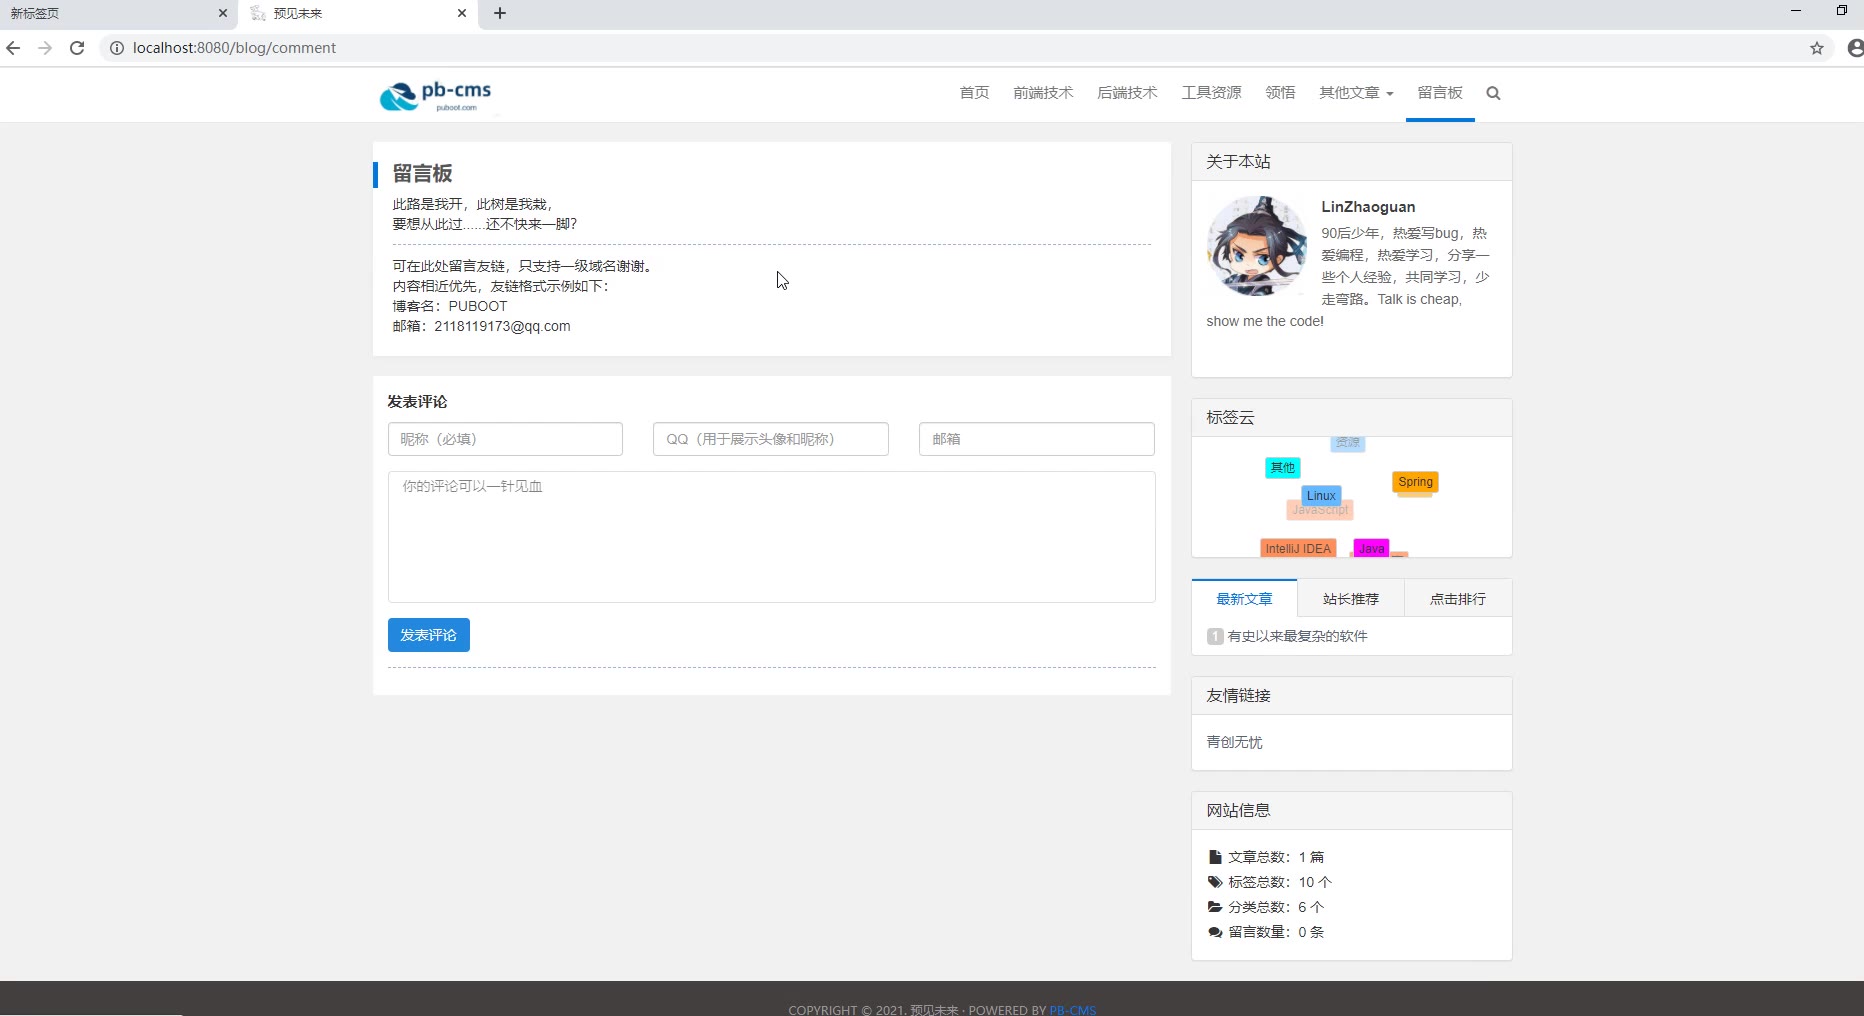Close the 预见未来 tab
1864x1016 pixels.
tap(461, 13)
